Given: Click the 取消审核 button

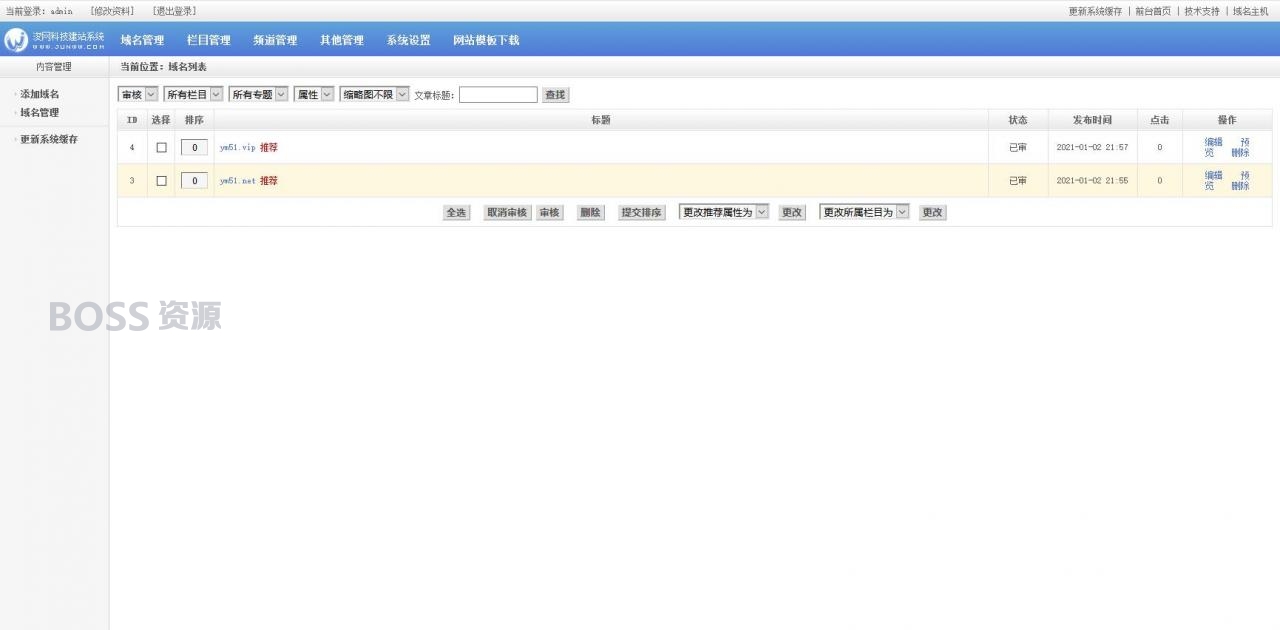Looking at the screenshot, I should (507, 213).
